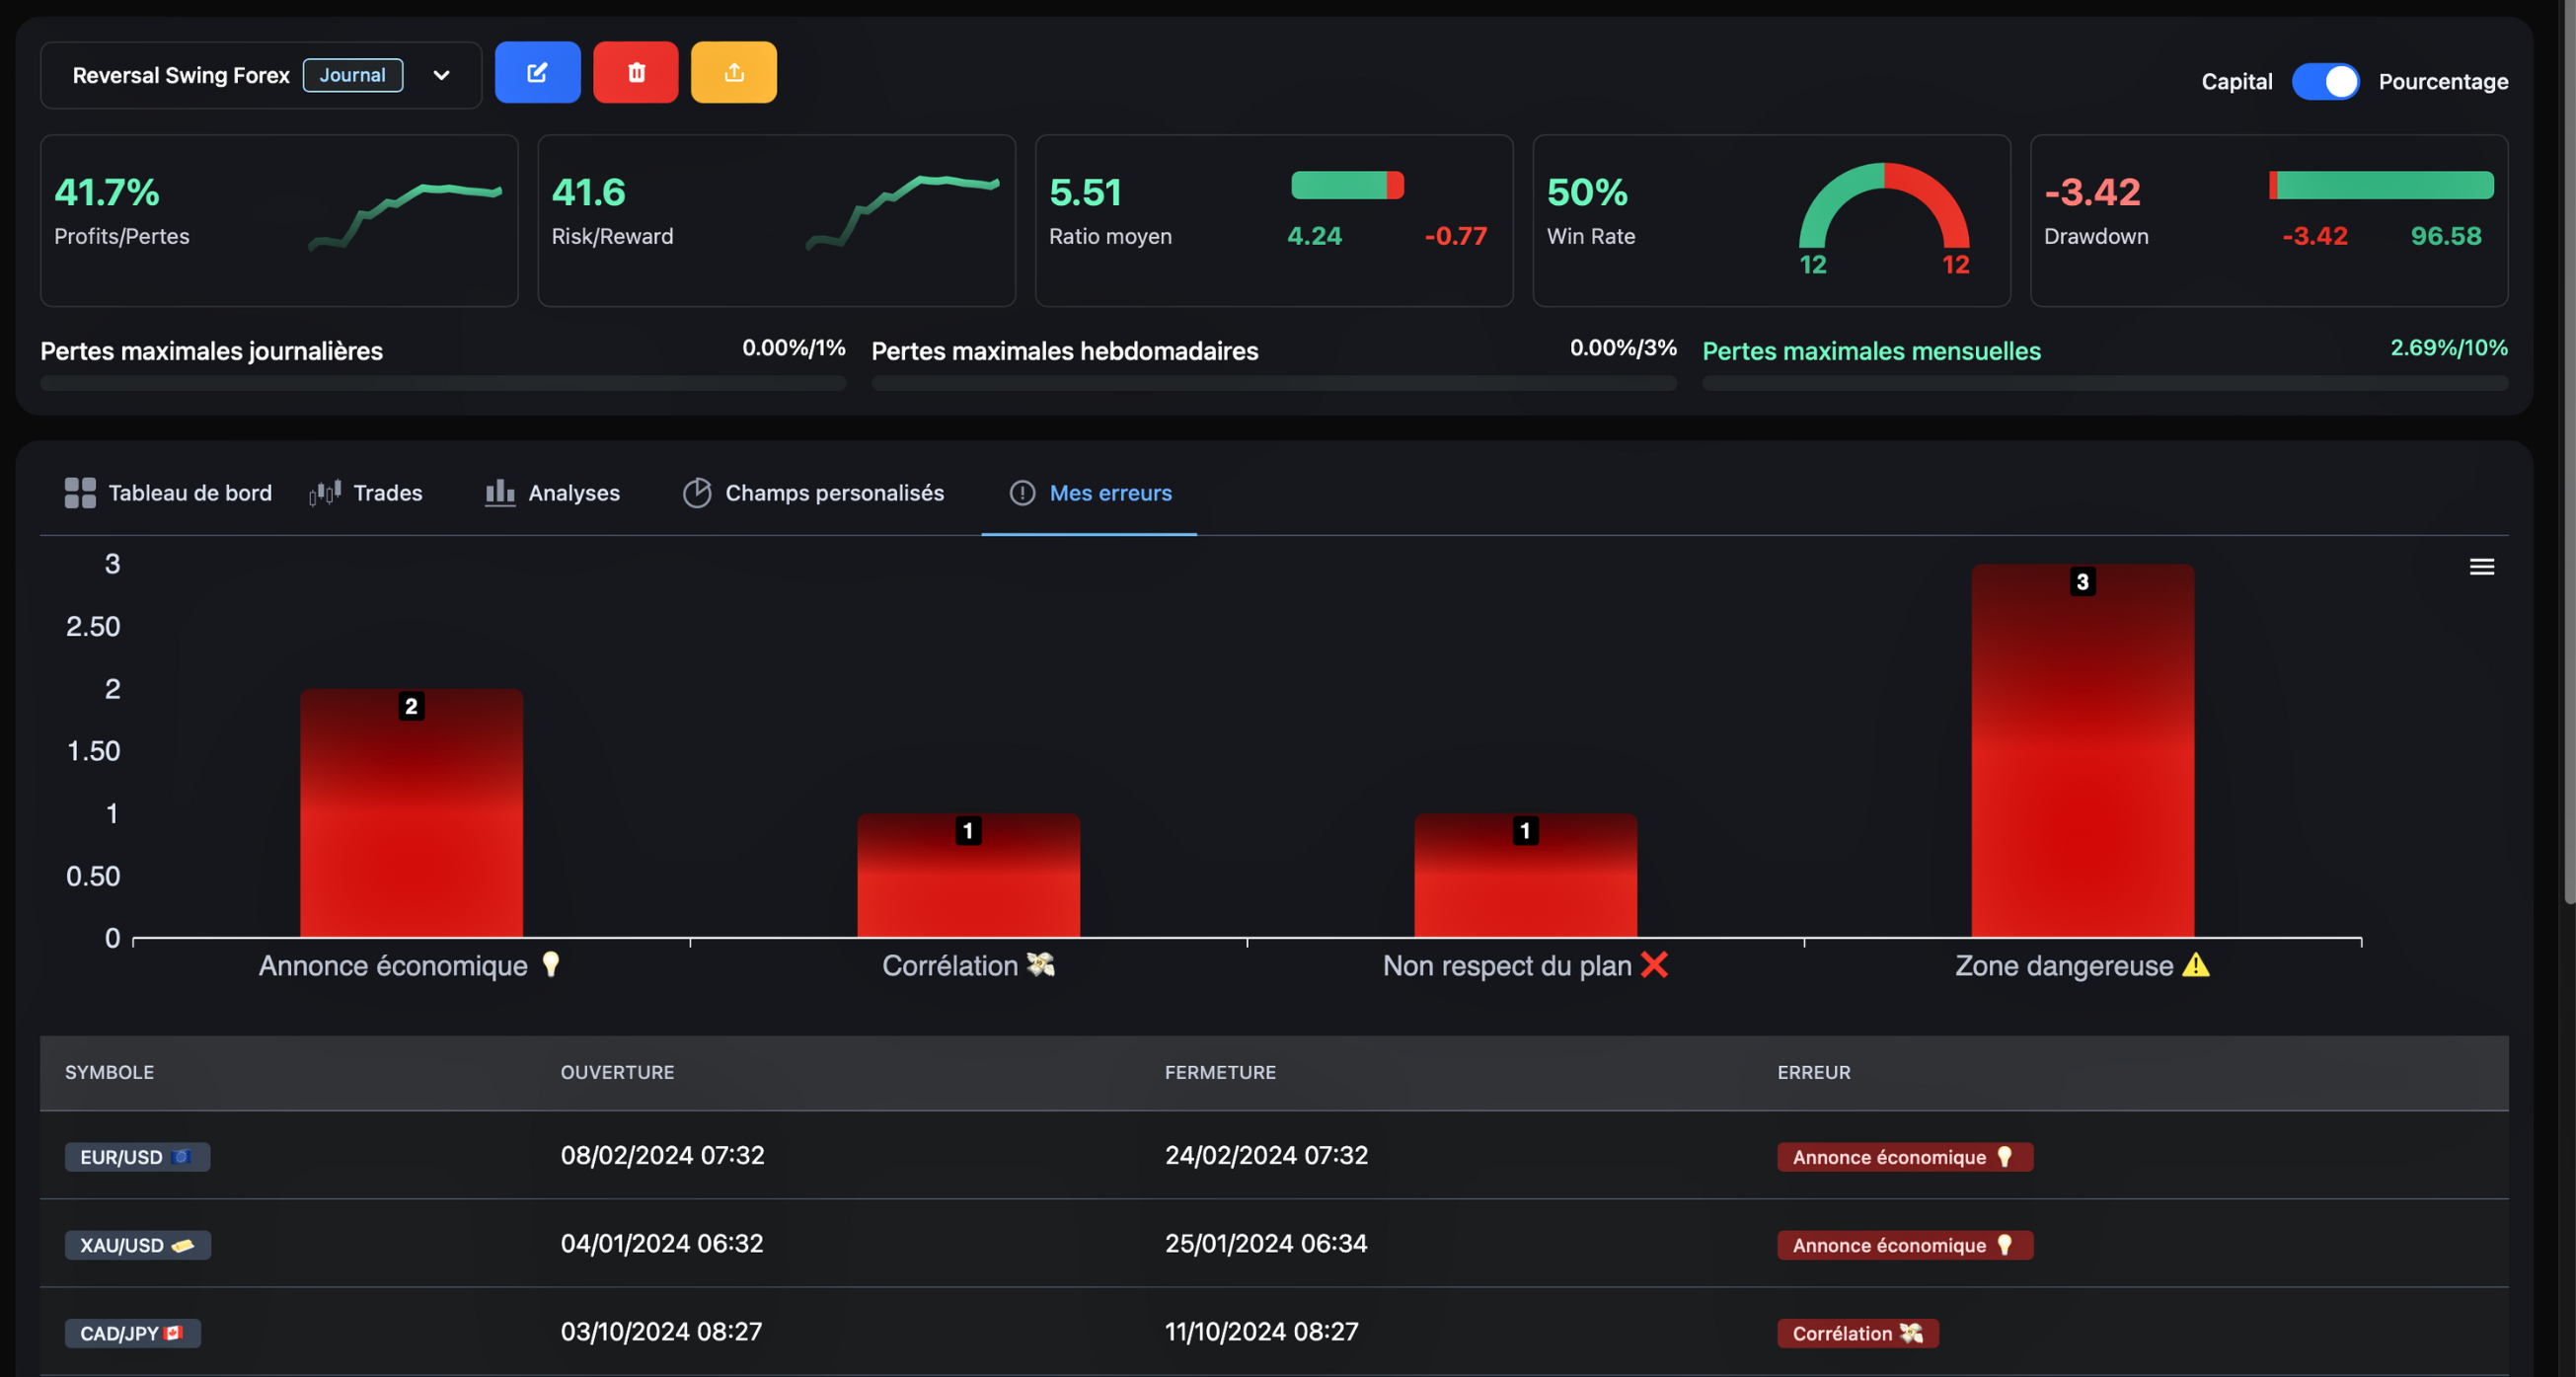
Task: Click the candlestick Trades icon
Action: pyautogui.click(x=325, y=493)
